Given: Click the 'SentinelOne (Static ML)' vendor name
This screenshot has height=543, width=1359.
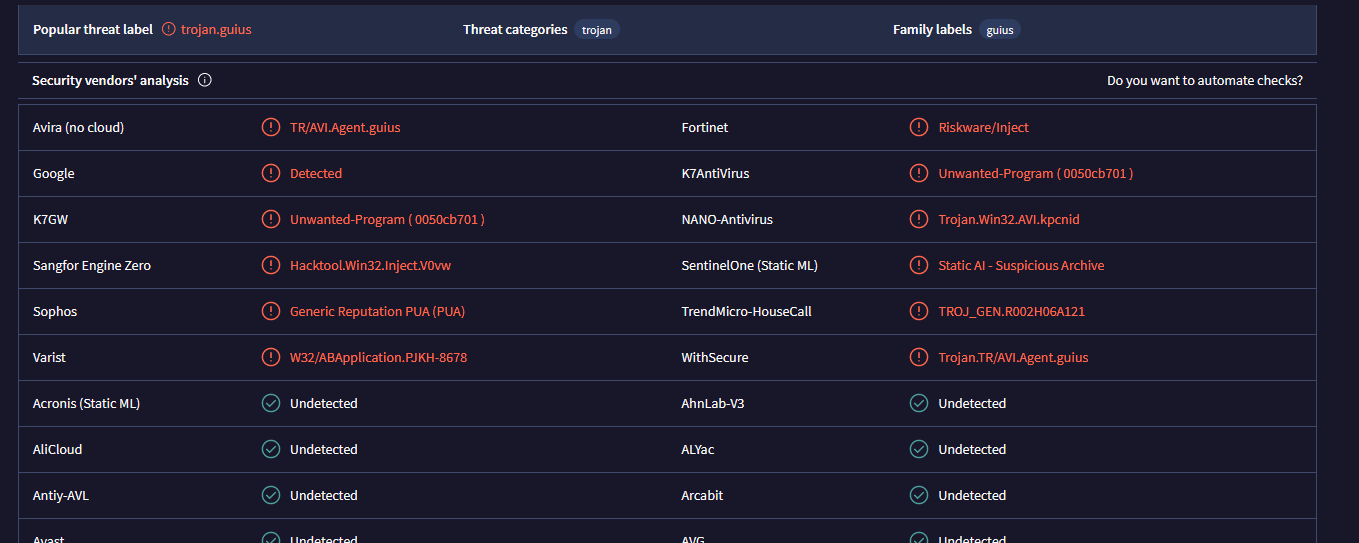Looking at the screenshot, I should pyautogui.click(x=749, y=265).
